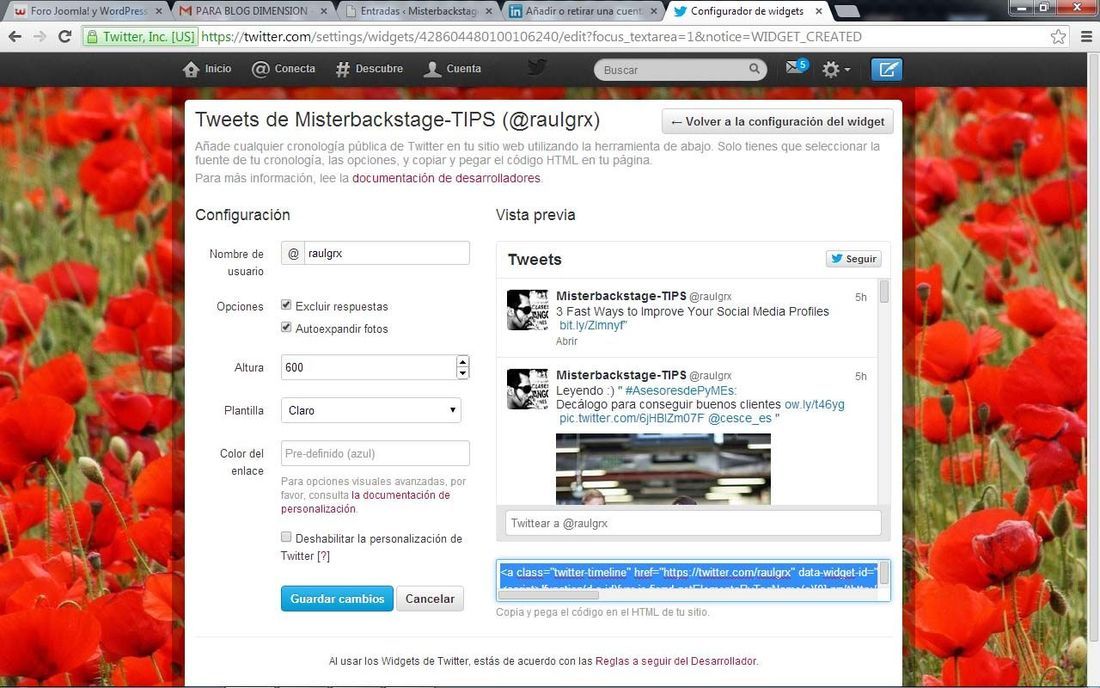Viewport: 1100px width, 688px height.
Task: Click the Tweets heading in preview
Action: click(535, 259)
